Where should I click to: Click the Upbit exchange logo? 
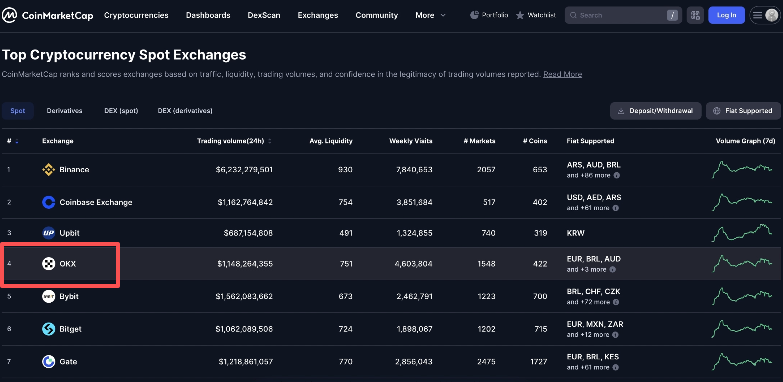coord(48,233)
